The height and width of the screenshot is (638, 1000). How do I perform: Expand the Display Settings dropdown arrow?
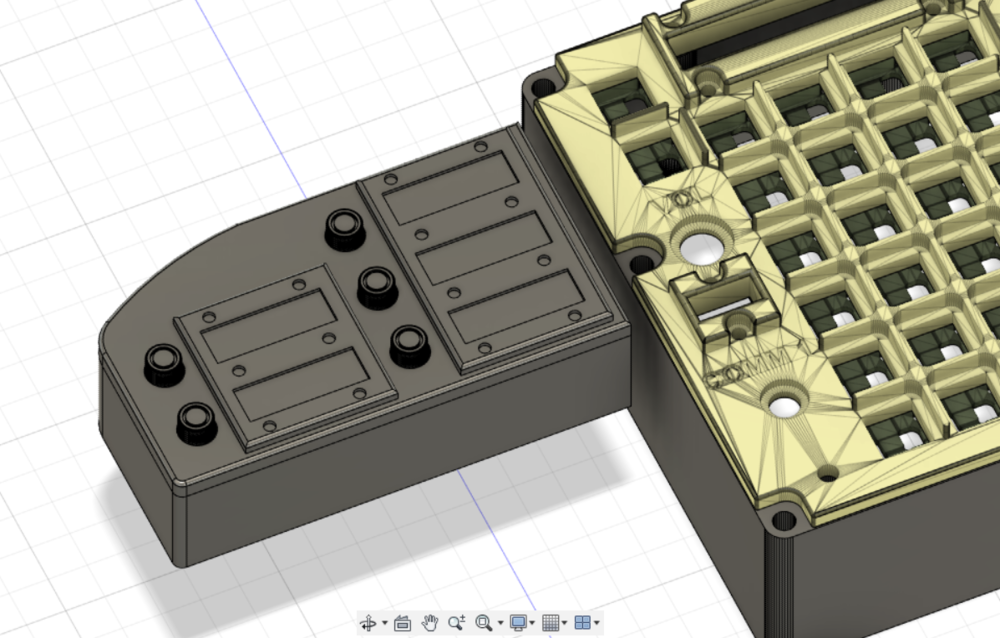[x=532, y=623]
